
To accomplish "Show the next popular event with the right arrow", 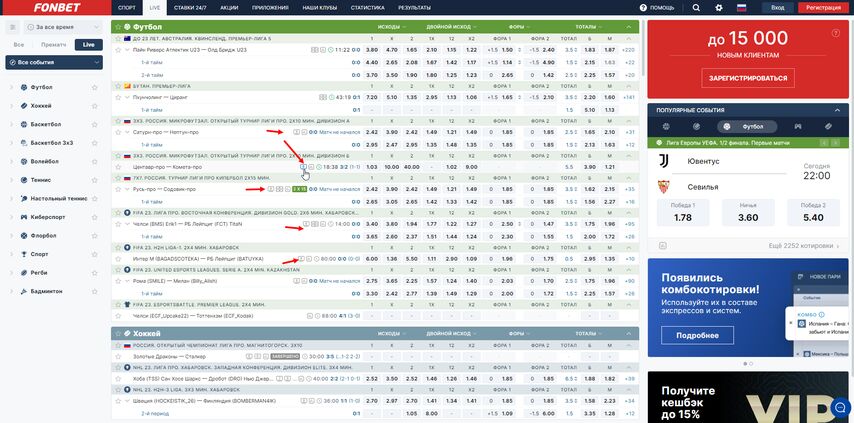I will click(x=833, y=143).
